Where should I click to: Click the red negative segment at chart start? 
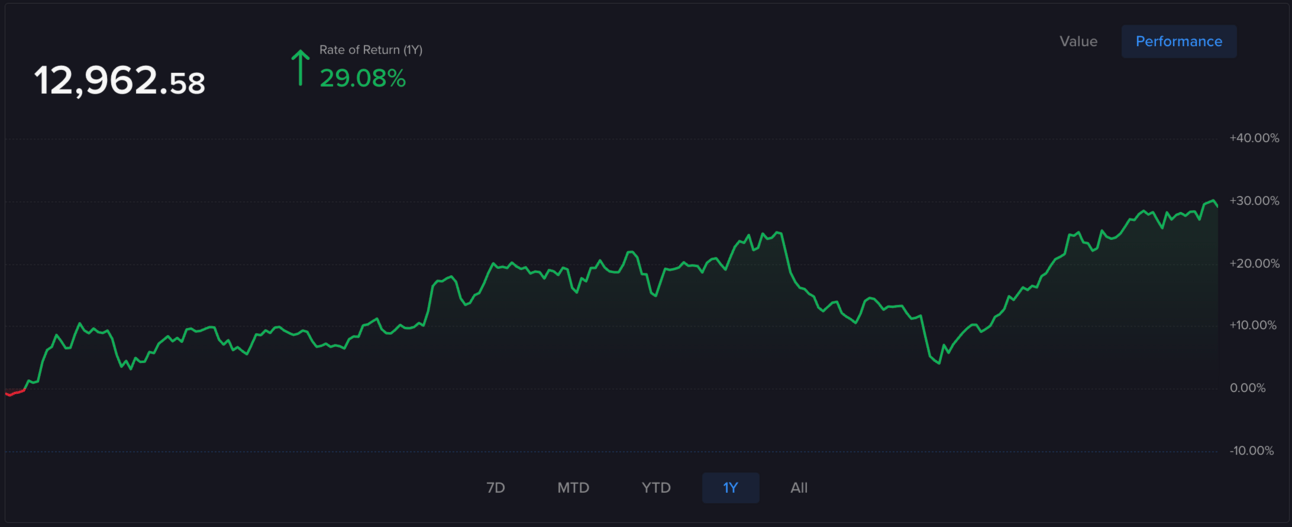[x=14, y=392]
